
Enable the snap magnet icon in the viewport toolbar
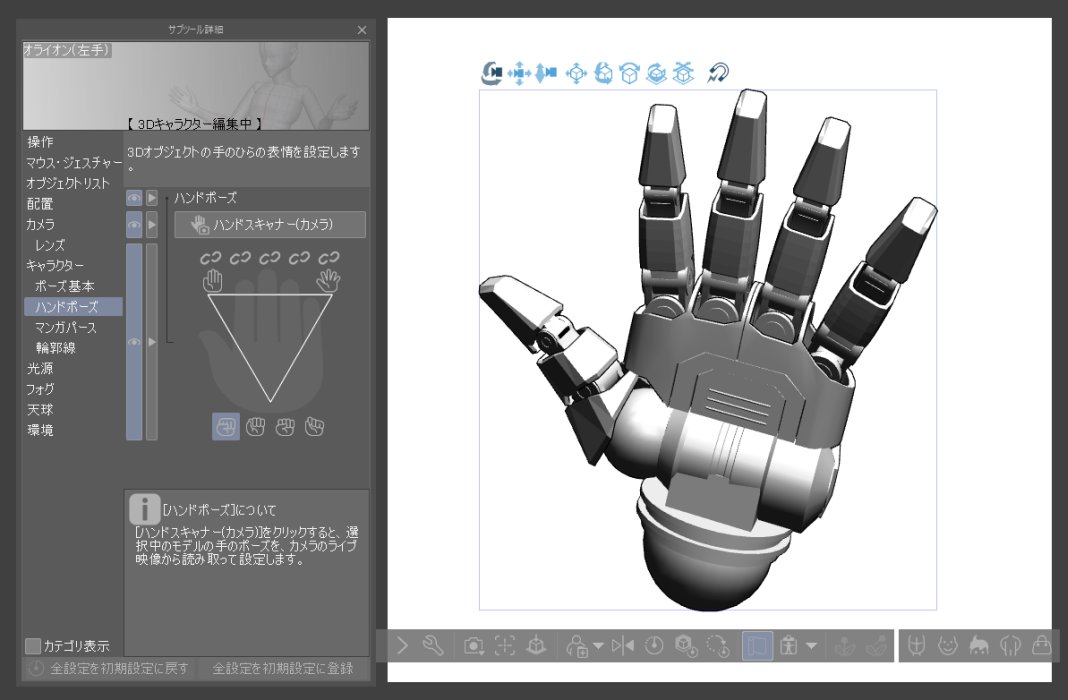tap(718, 72)
